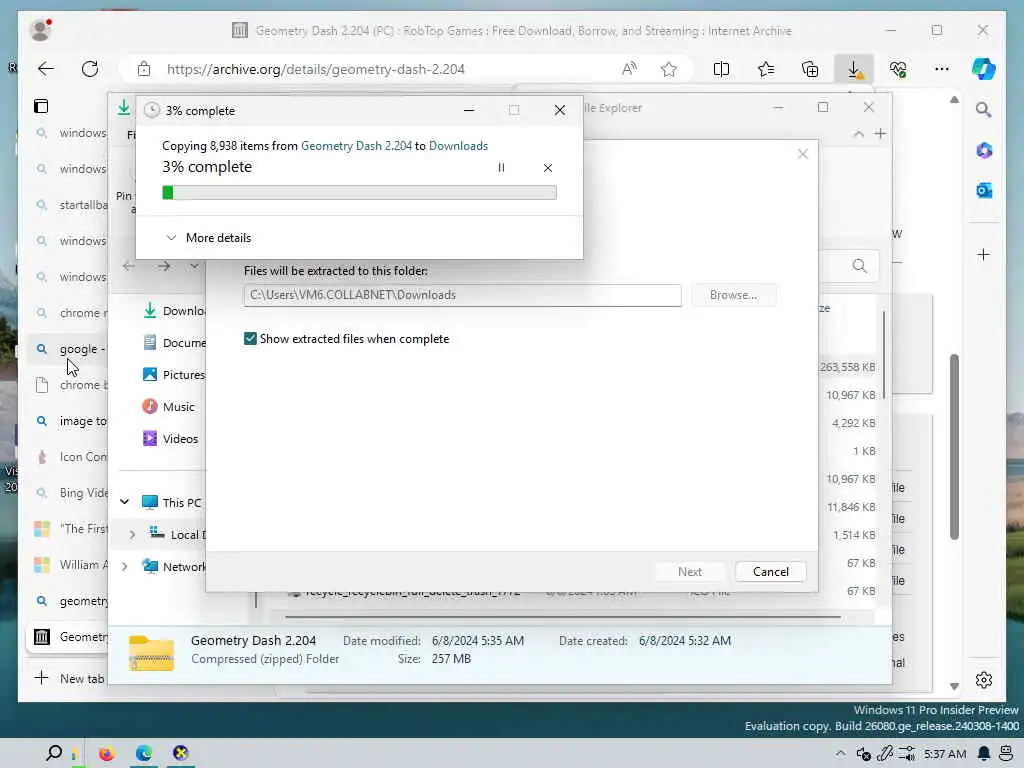
Task: Open the Favorites list icon
Action: pyautogui.click(x=766, y=69)
